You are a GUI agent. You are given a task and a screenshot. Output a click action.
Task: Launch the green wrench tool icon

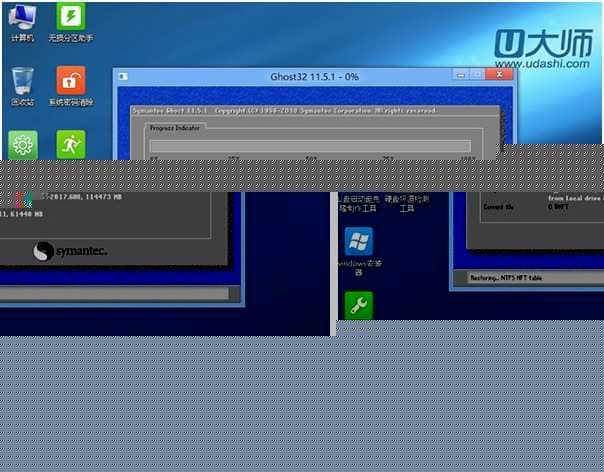358,304
